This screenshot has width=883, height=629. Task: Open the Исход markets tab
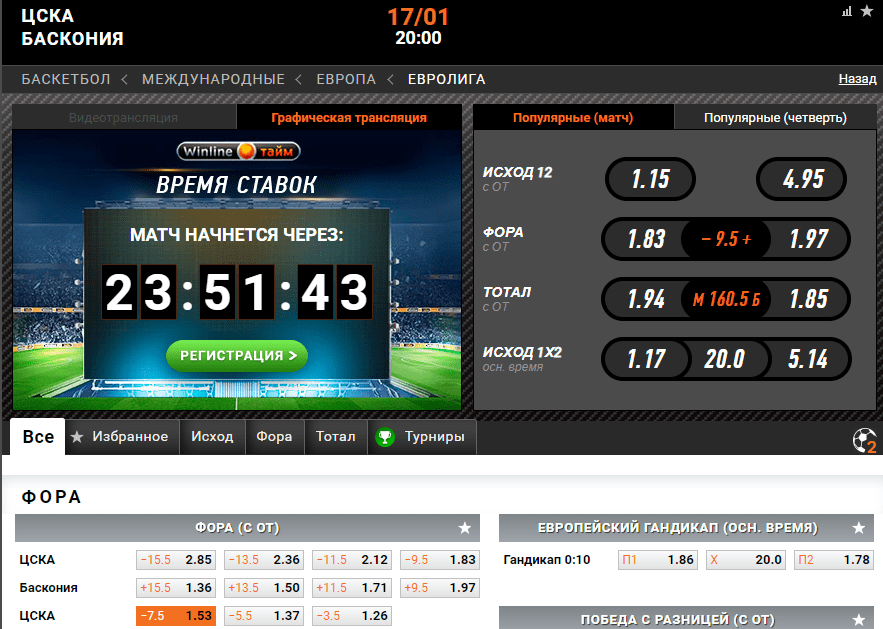click(x=212, y=436)
